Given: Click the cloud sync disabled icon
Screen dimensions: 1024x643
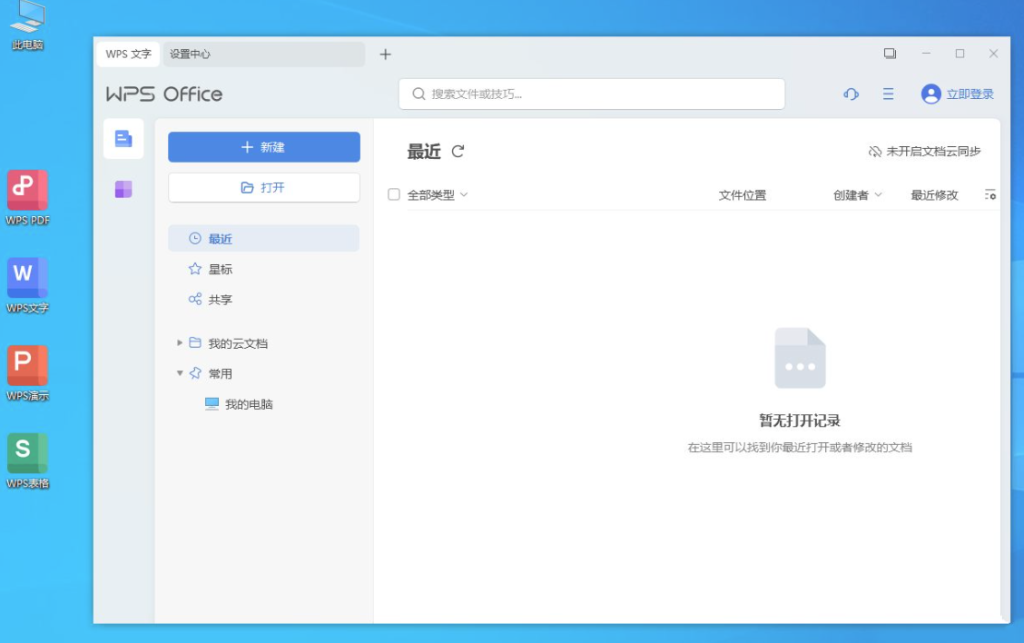Looking at the screenshot, I should tap(874, 151).
